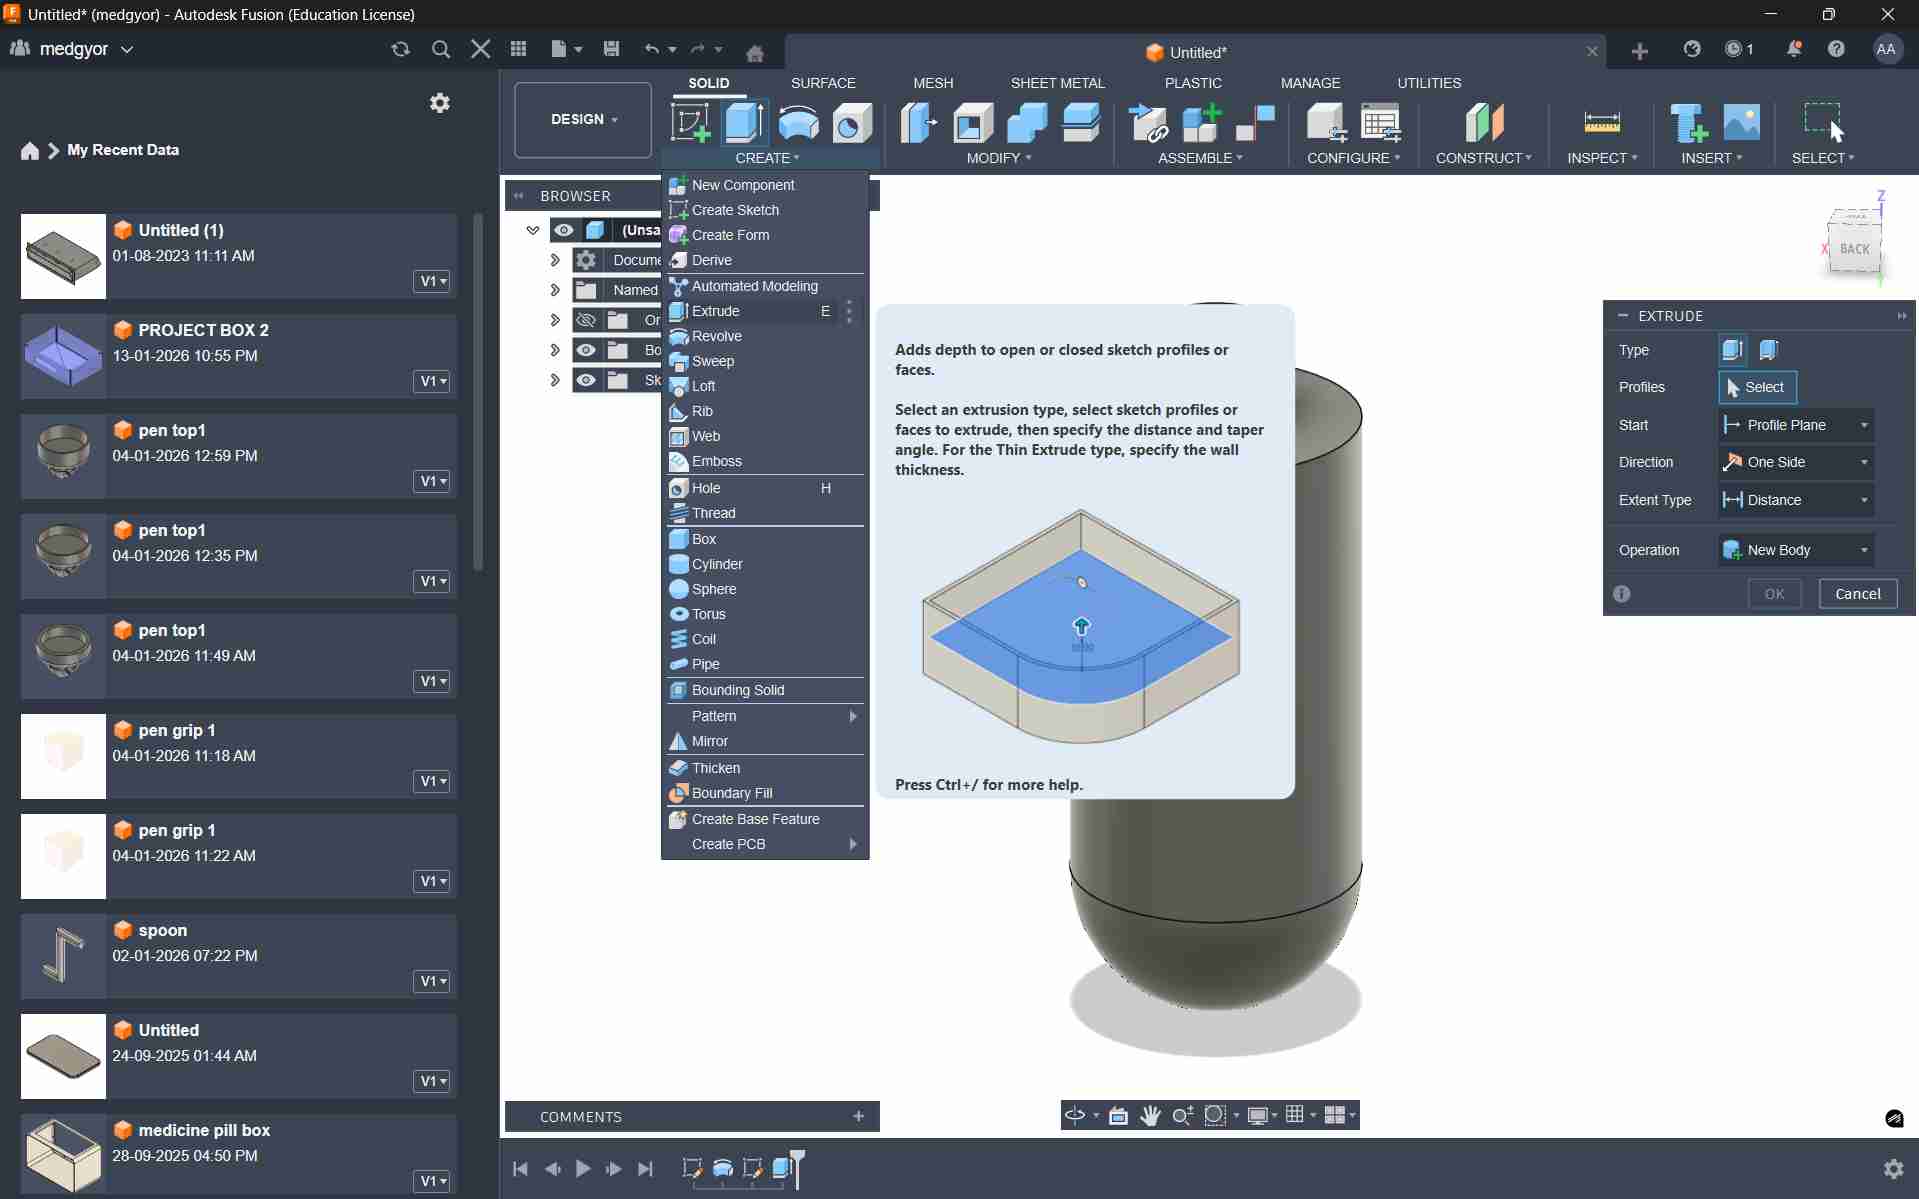Show the hidden Origin folder

tap(587, 320)
